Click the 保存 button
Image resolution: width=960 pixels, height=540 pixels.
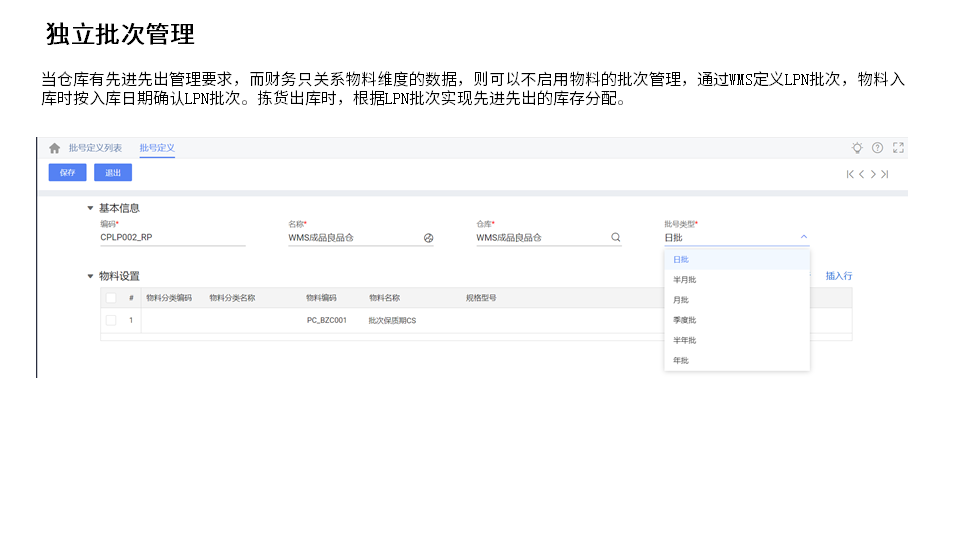tap(67, 172)
